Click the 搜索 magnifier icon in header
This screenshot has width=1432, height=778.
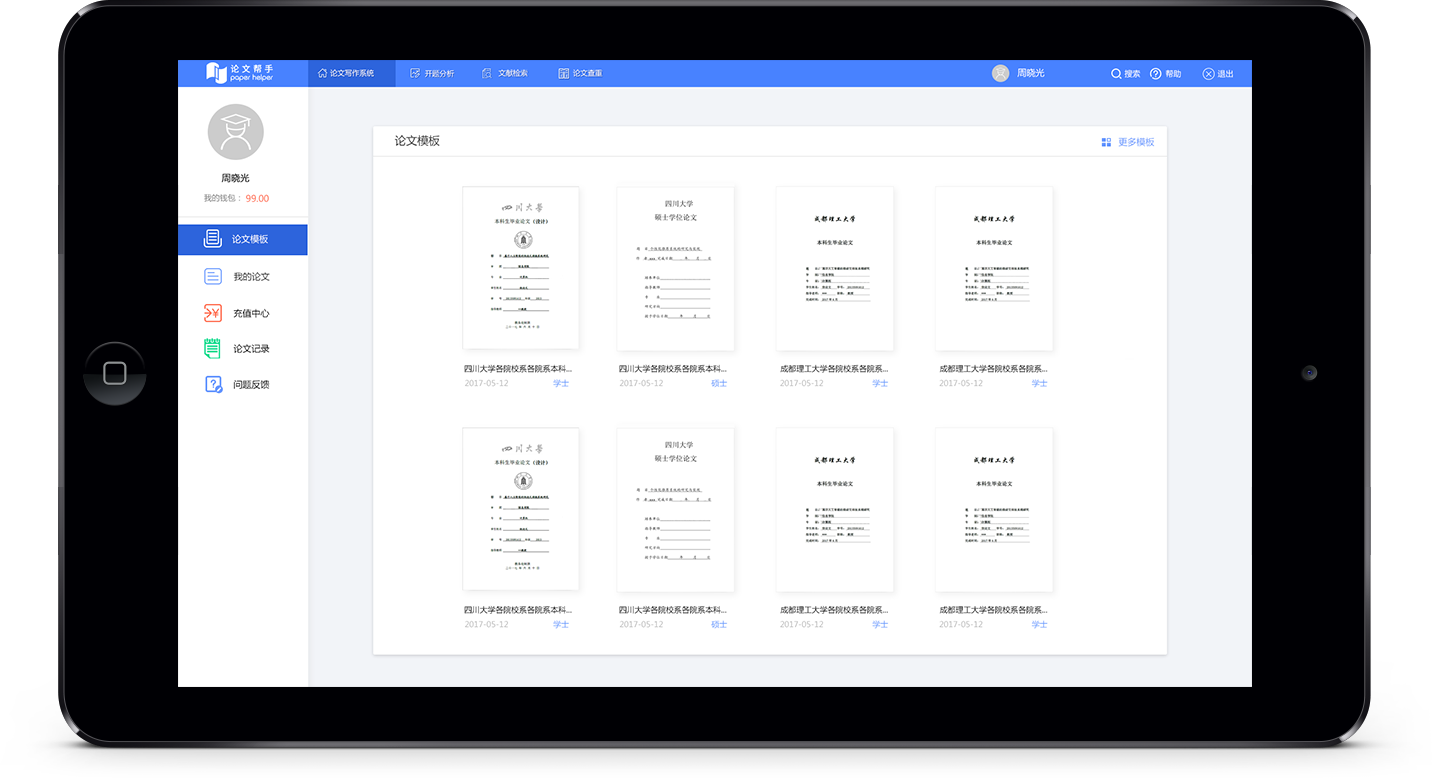coord(1116,74)
